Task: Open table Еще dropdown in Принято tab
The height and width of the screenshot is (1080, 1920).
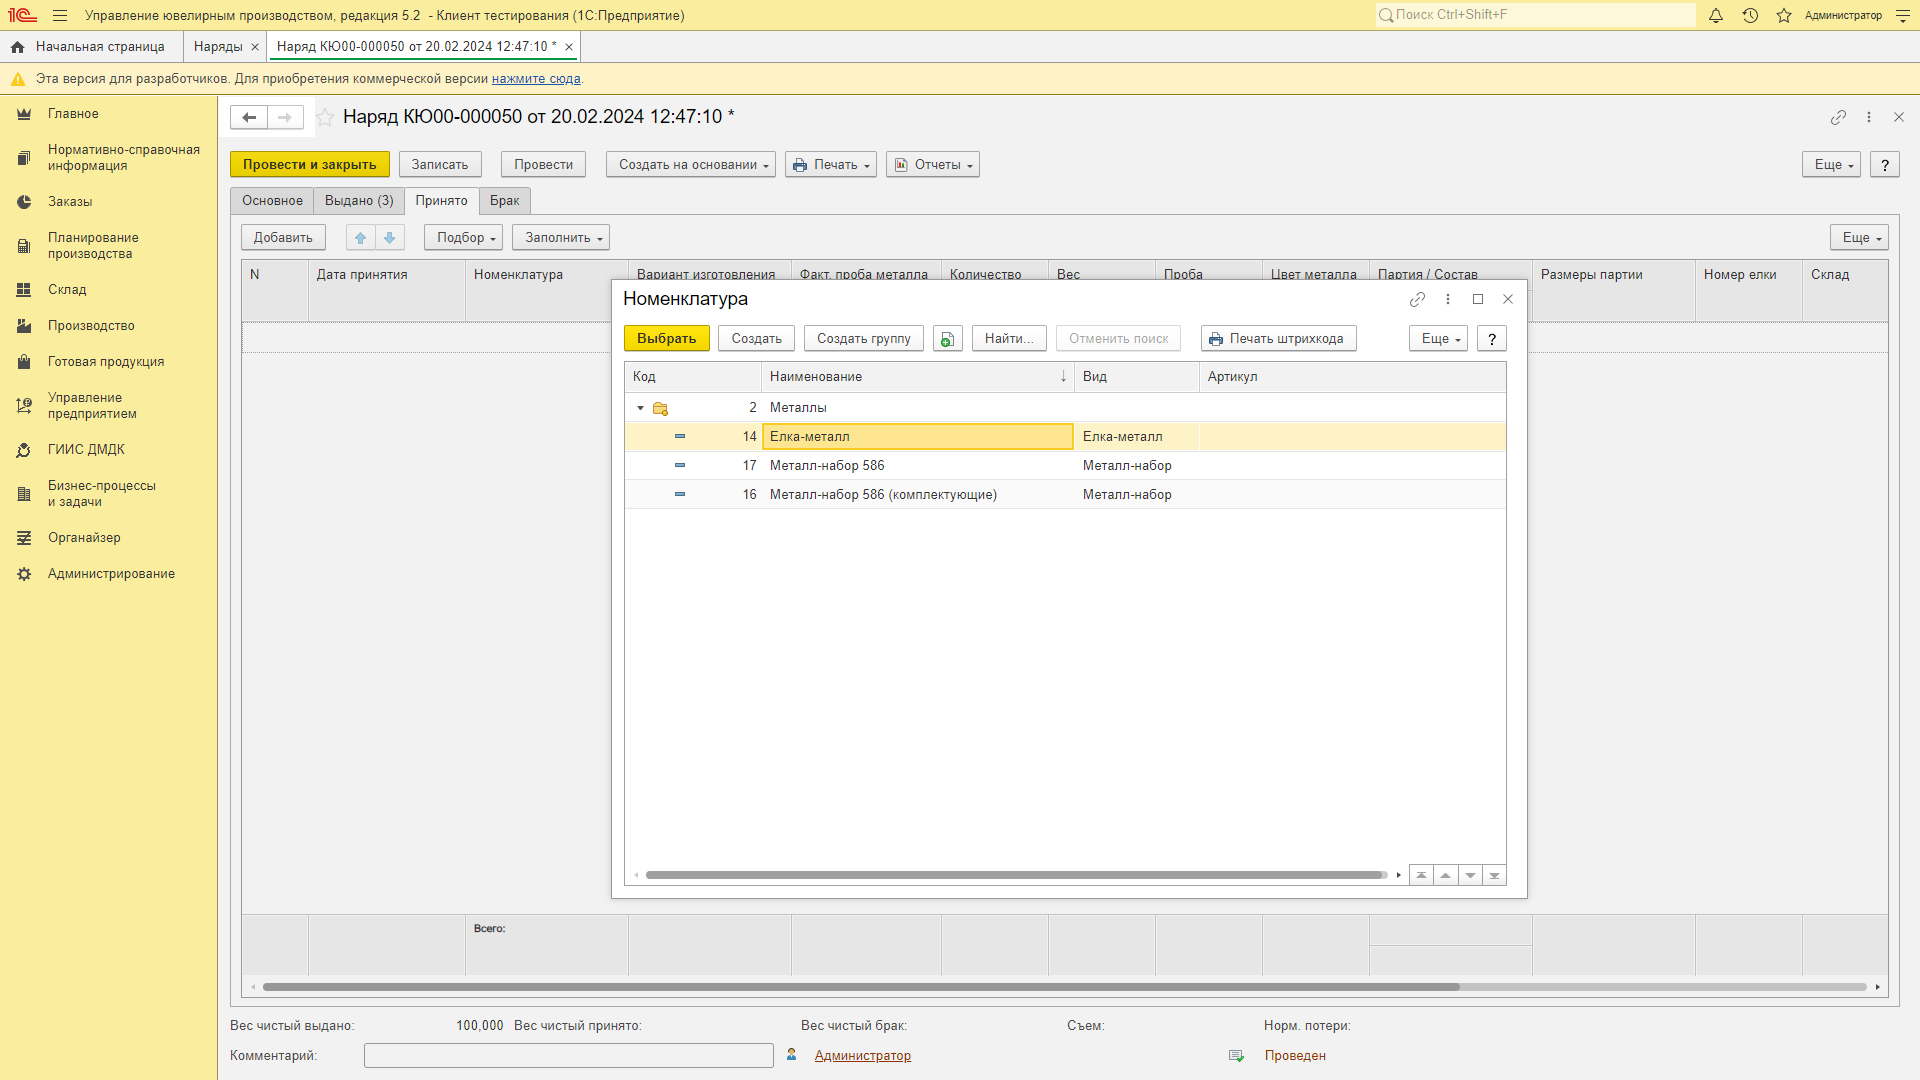Action: tap(1859, 238)
